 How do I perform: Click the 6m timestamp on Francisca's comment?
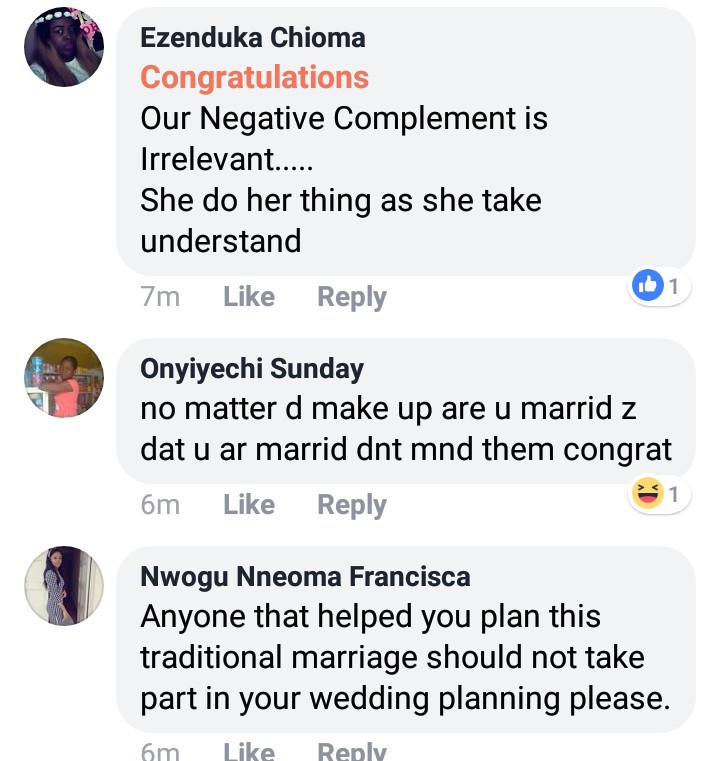[x=160, y=751]
